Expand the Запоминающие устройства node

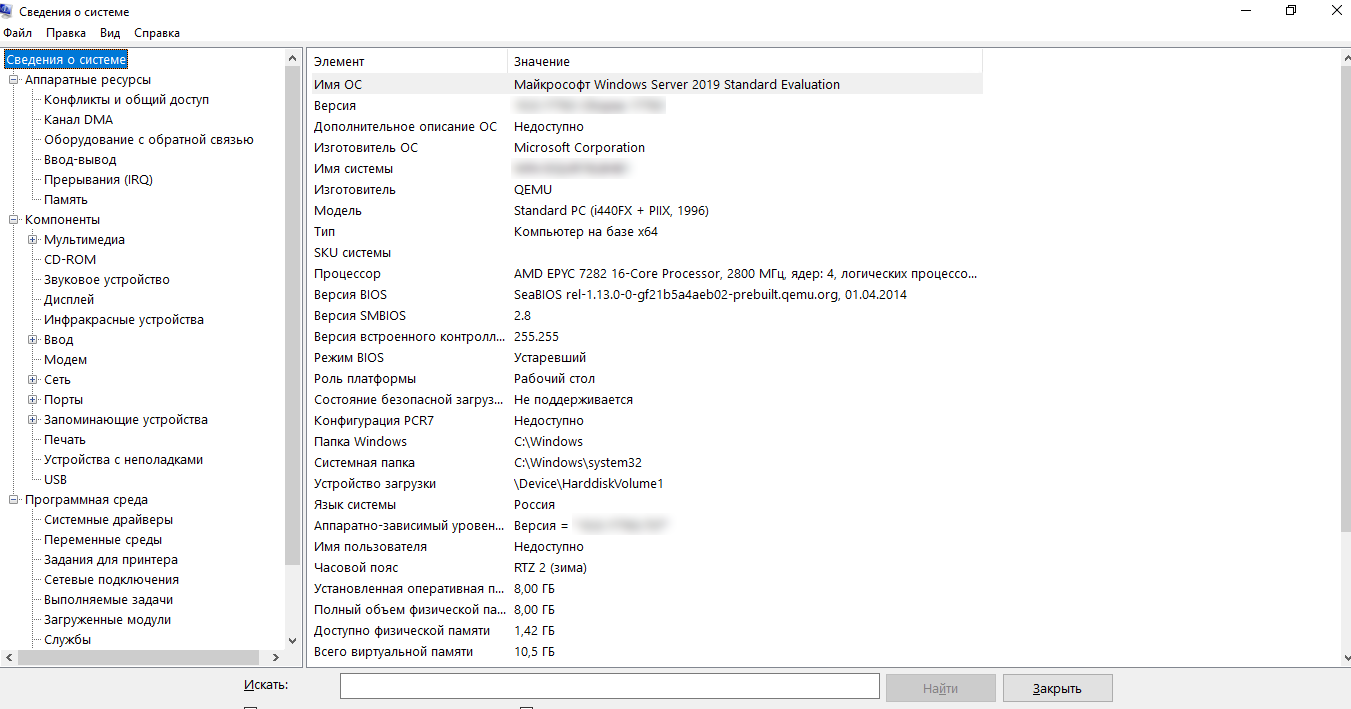pyautogui.click(x=33, y=420)
